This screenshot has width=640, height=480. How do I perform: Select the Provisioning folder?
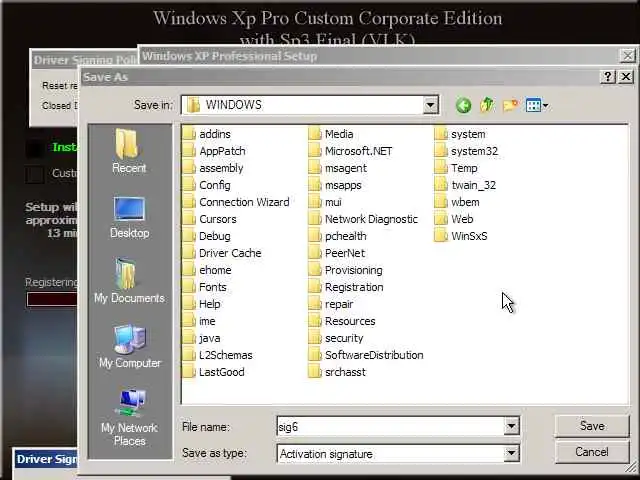click(346, 270)
